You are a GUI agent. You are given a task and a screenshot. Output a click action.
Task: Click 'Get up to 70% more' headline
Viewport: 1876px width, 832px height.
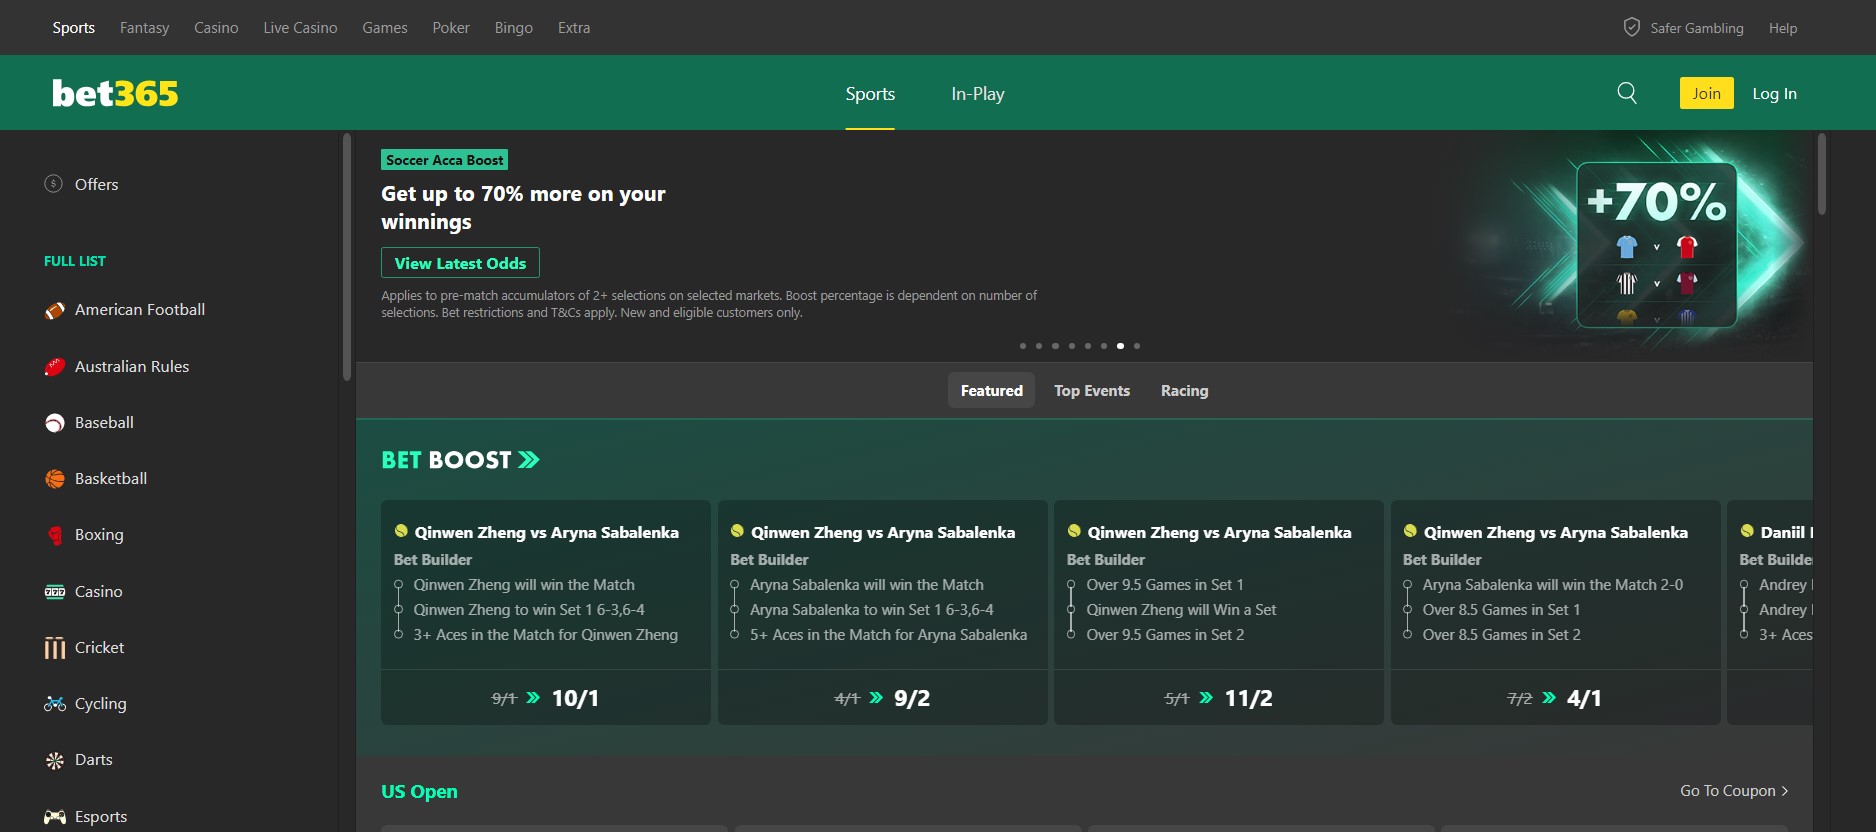click(x=523, y=207)
